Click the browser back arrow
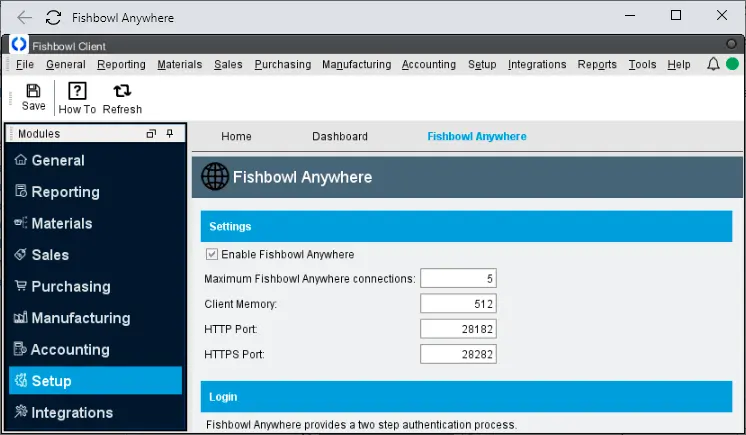Image resolution: width=746 pixels, height=435 pixels. (x=24, y=18)
